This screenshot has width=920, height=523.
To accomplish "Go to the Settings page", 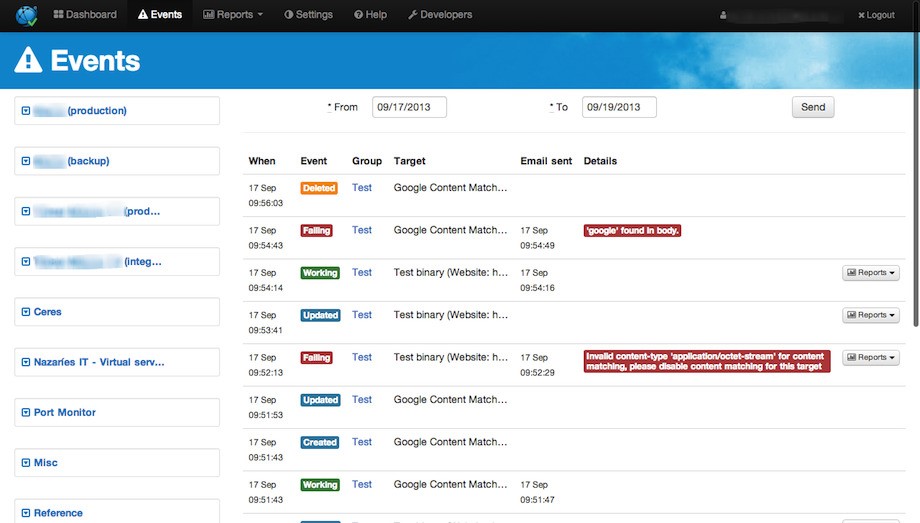I will click(309, 15).
